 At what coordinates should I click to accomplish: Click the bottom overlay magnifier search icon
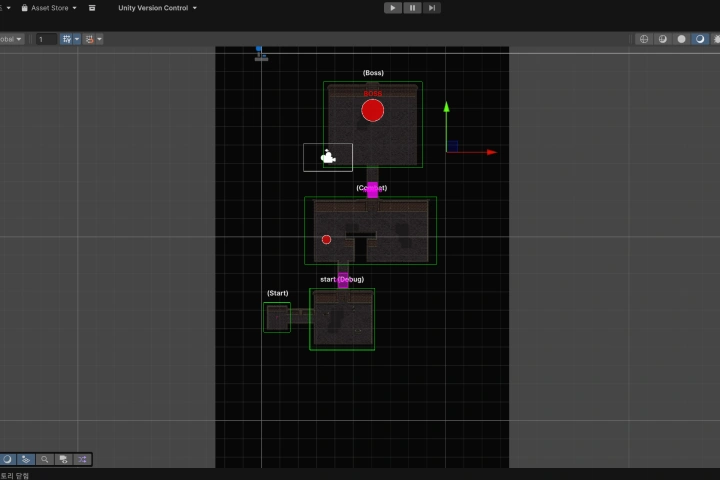tap(45, 459)
